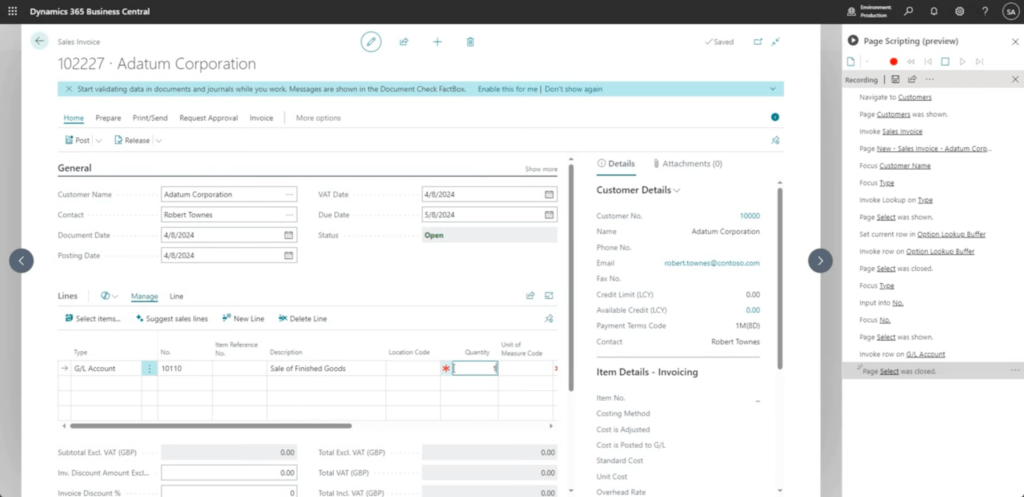1024x497 pixels.
Task: Click the Delete Line button
Action: [302, 319]
